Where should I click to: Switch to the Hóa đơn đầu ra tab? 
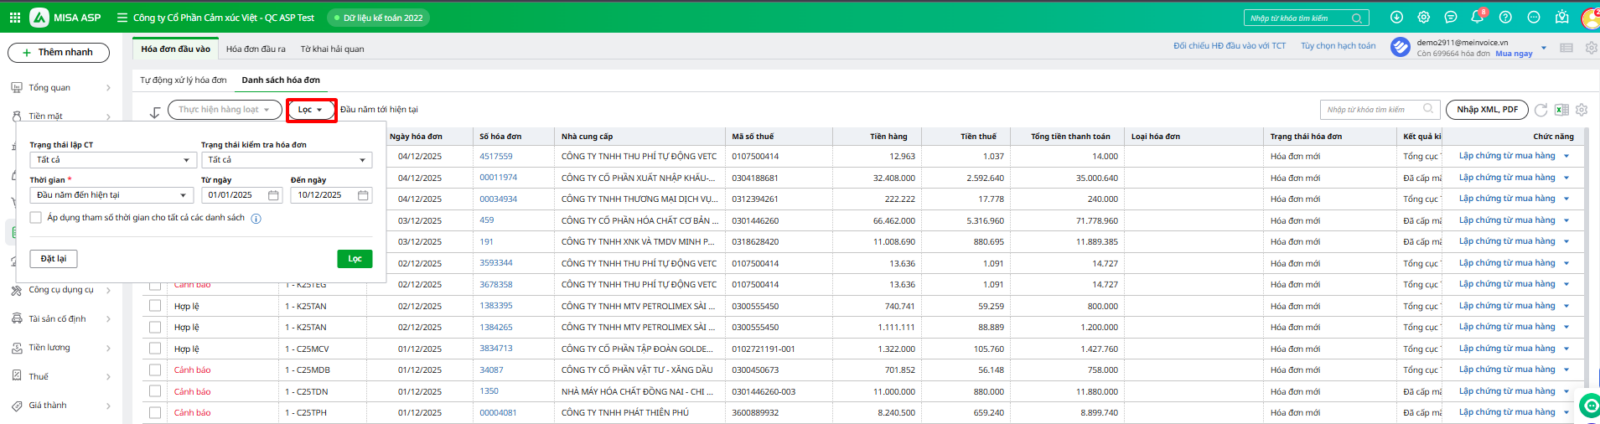pyautogui.click(x=255, y=48)
